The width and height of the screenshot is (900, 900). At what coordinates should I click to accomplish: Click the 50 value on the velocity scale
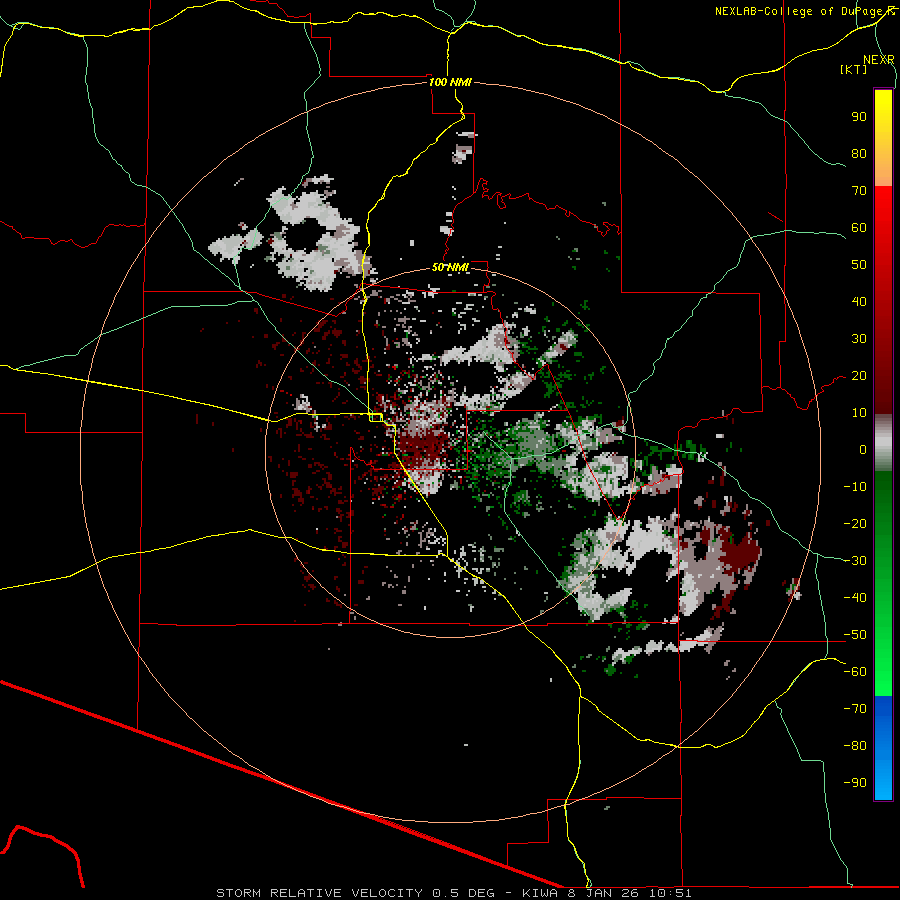coord(859,265)
